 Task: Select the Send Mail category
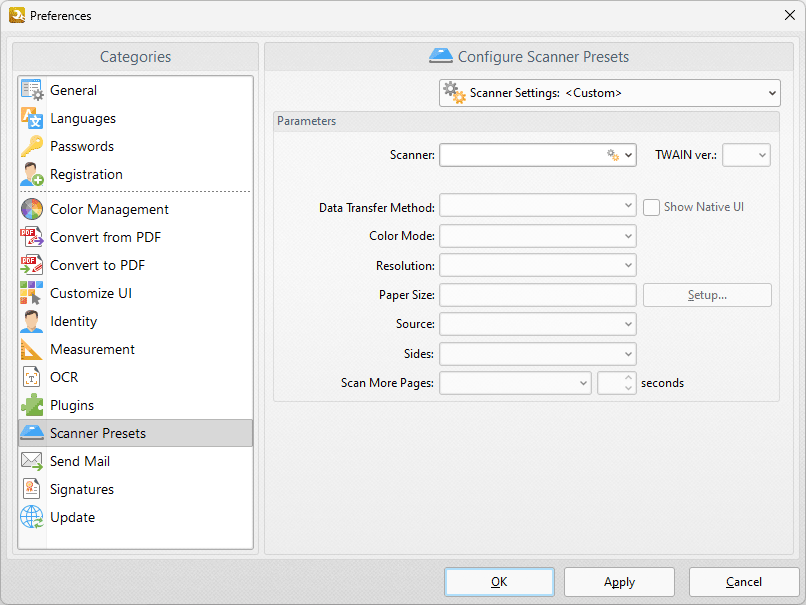coord(136,461)
